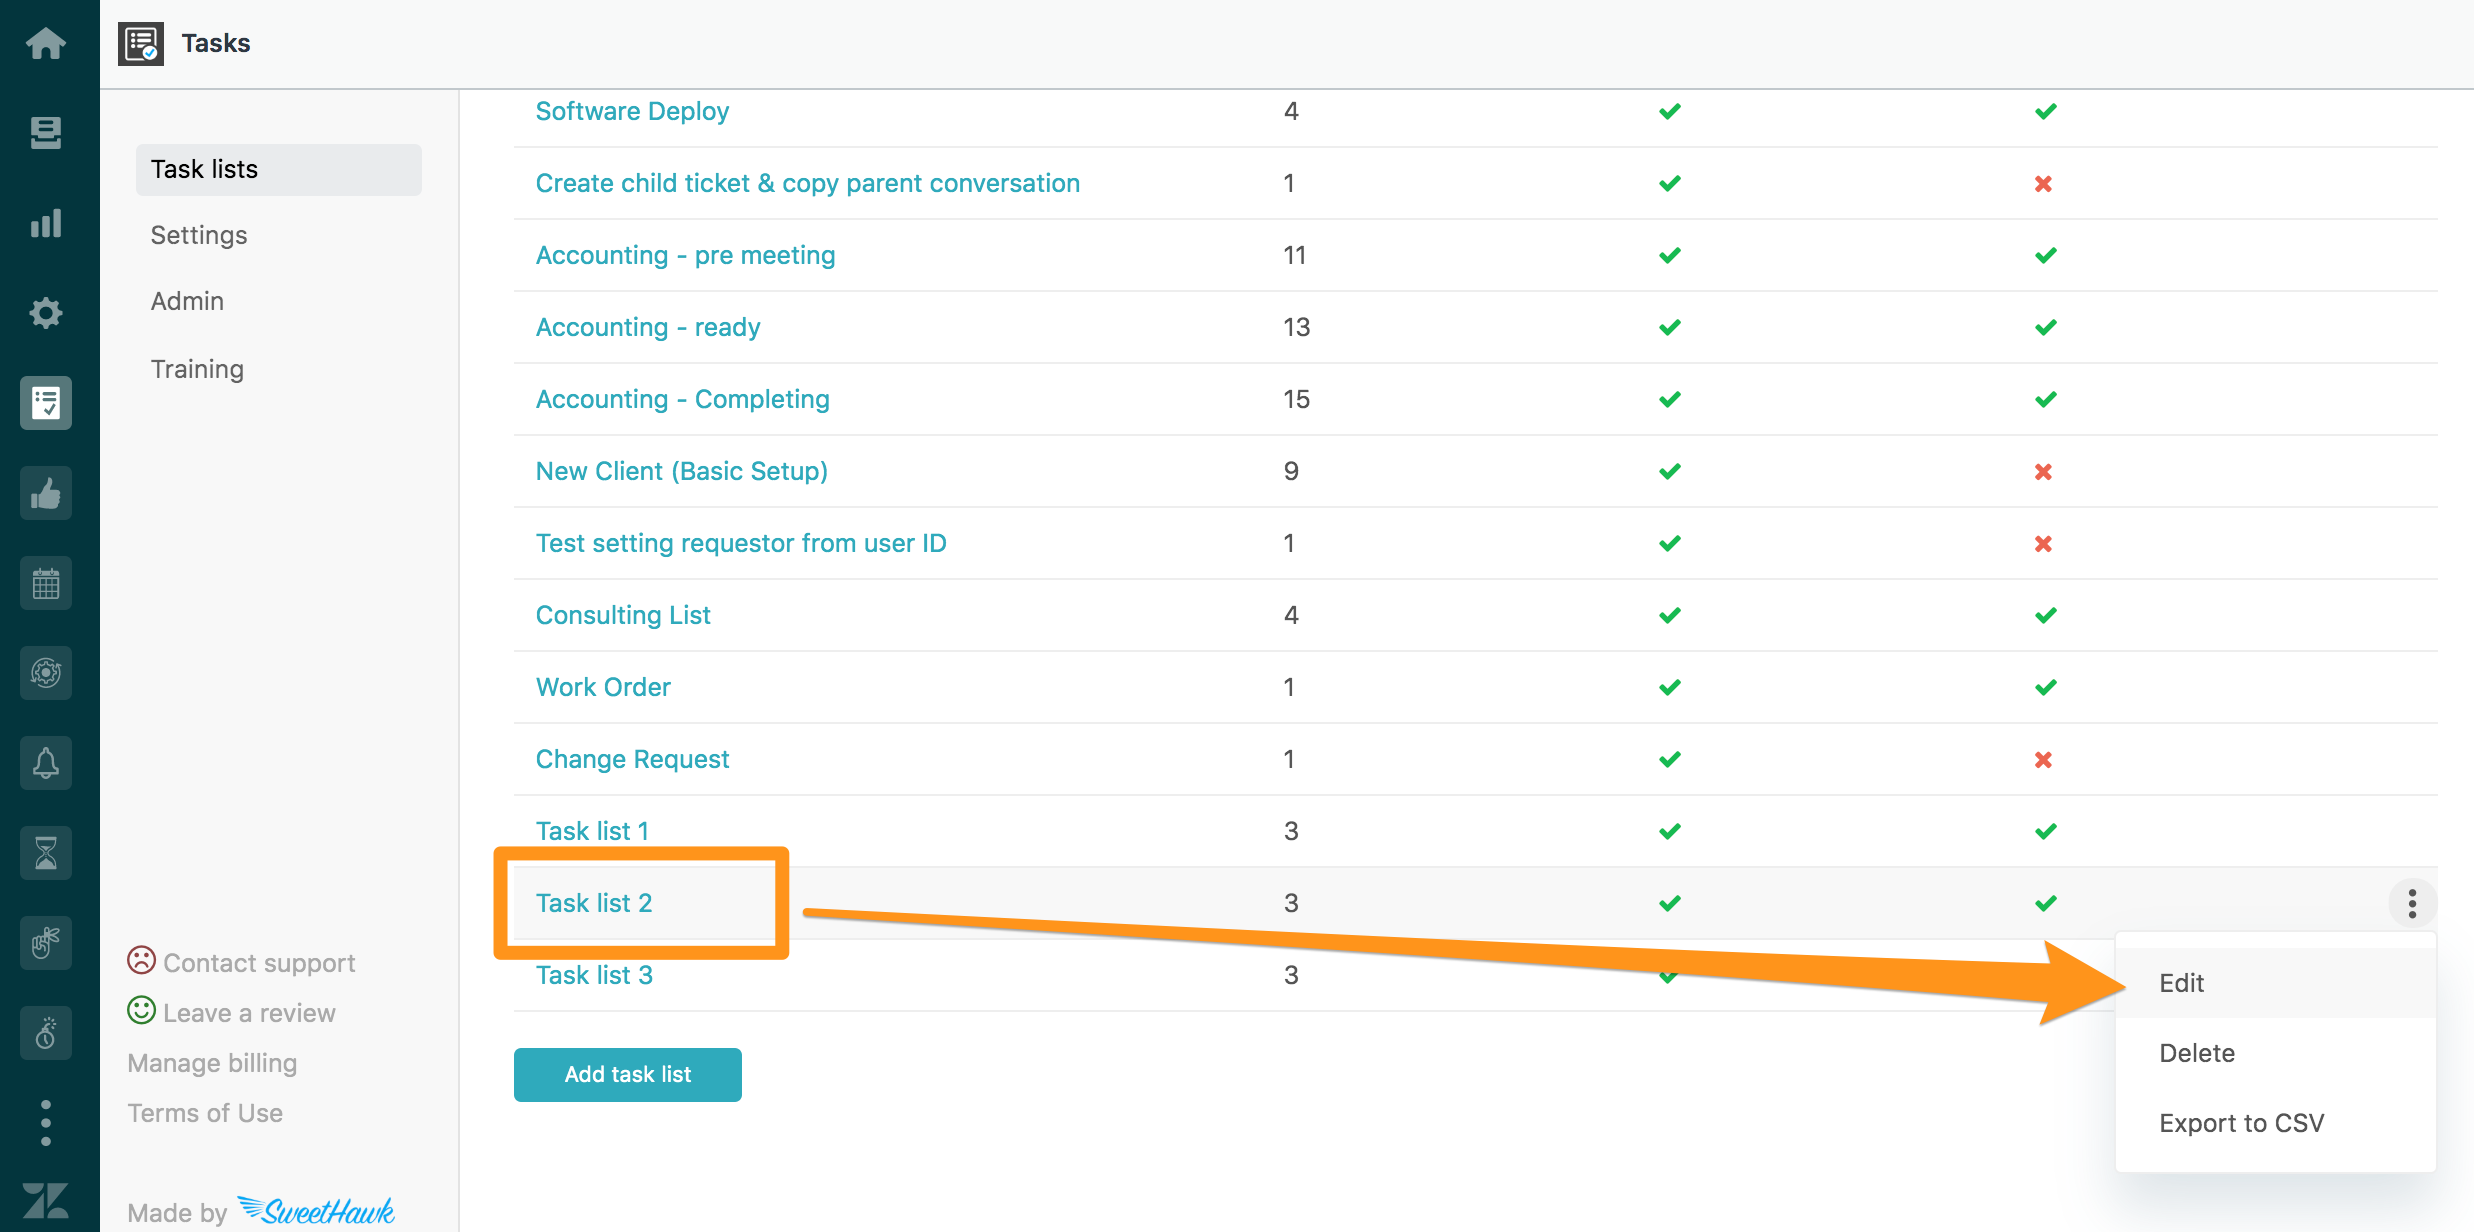Viewport: 2474px width, 1232px height.
Task: Open Task list 3
Action: coord(594,975)
